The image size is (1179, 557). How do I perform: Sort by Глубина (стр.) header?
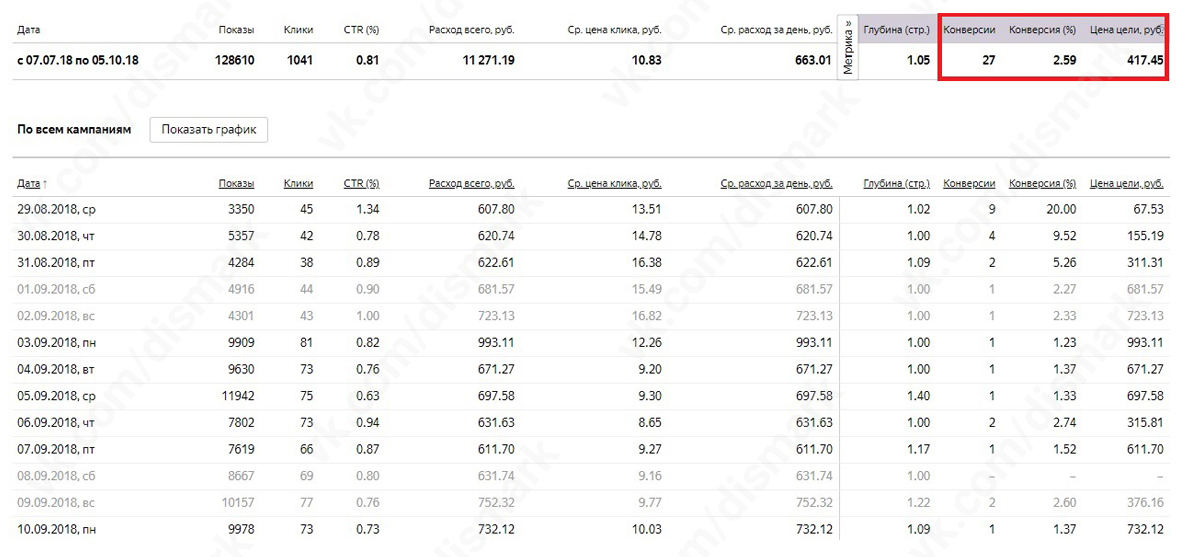[x=896, y=183]
